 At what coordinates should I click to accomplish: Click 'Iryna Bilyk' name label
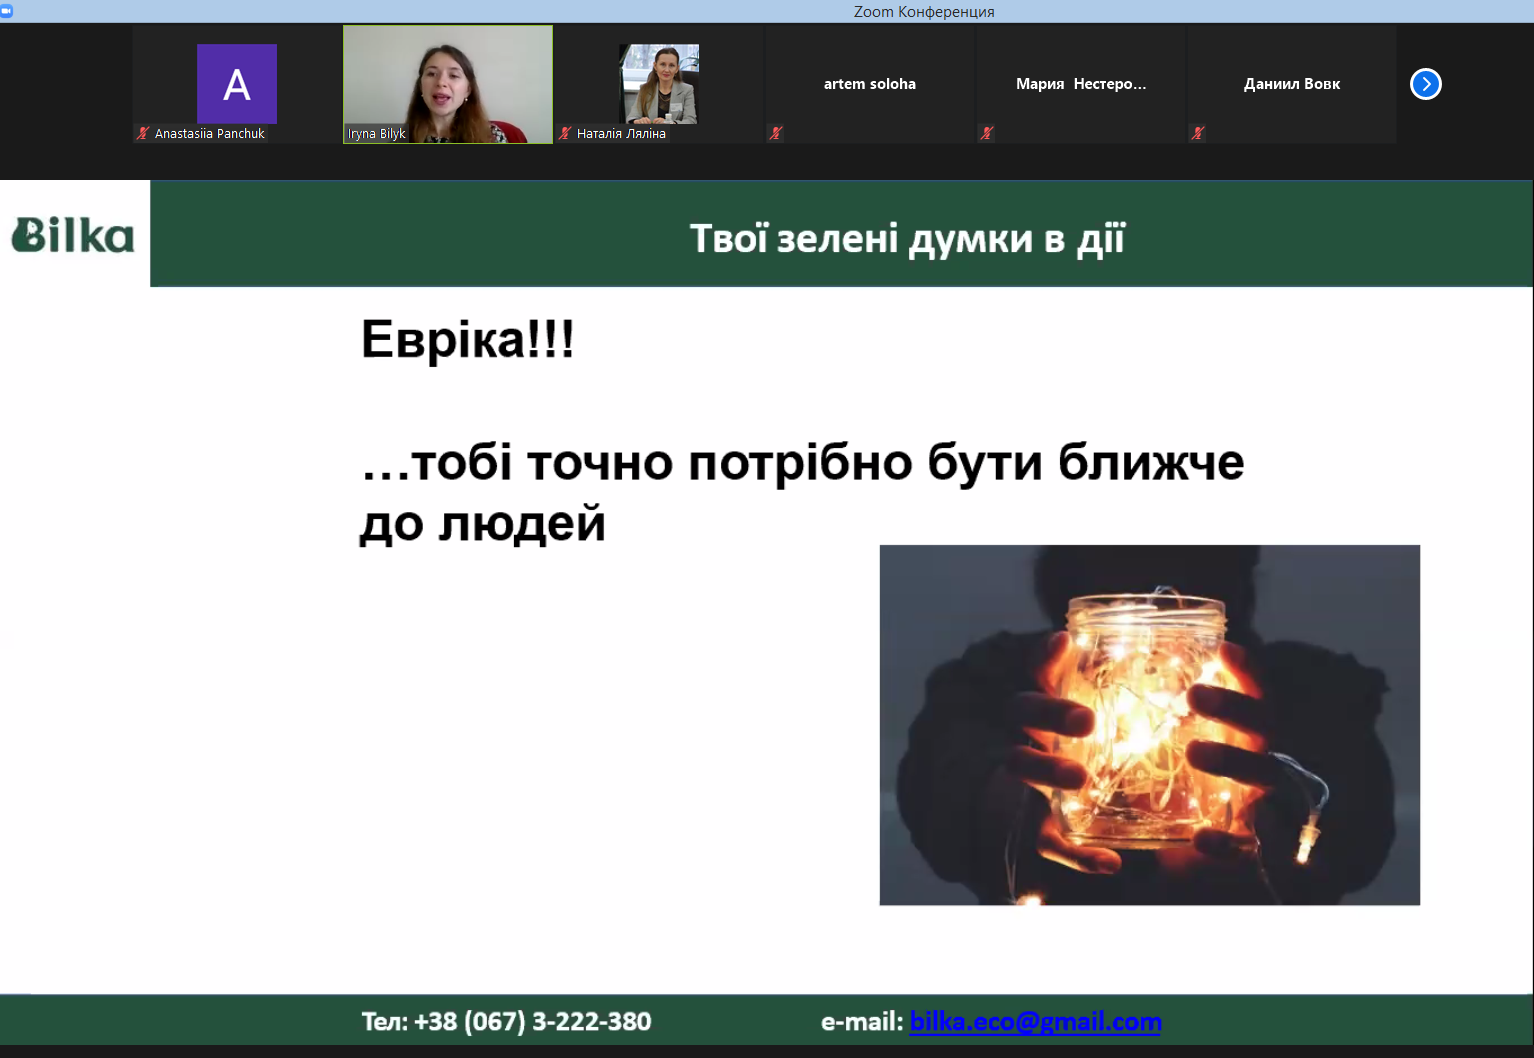377,133
